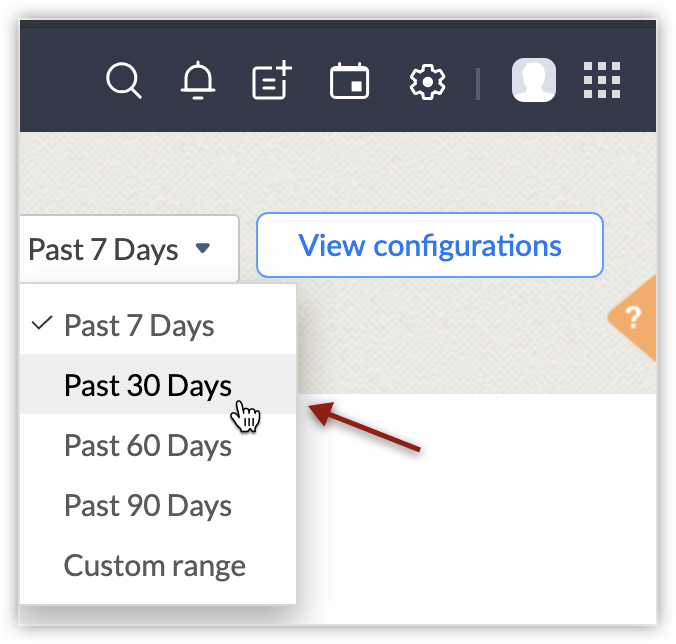Open the search magnifier in header
Viewport: 676px width, 644px height.
(x=124, y=81)
